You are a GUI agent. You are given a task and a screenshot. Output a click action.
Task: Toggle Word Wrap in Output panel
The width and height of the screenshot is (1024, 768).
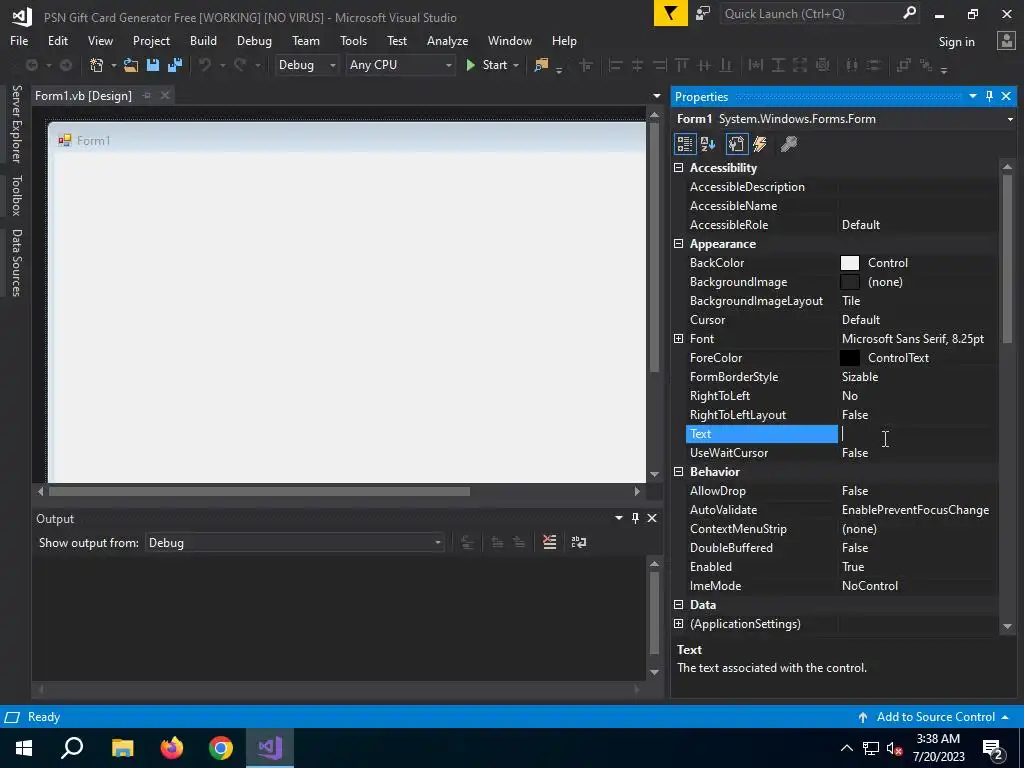point(579,542)
